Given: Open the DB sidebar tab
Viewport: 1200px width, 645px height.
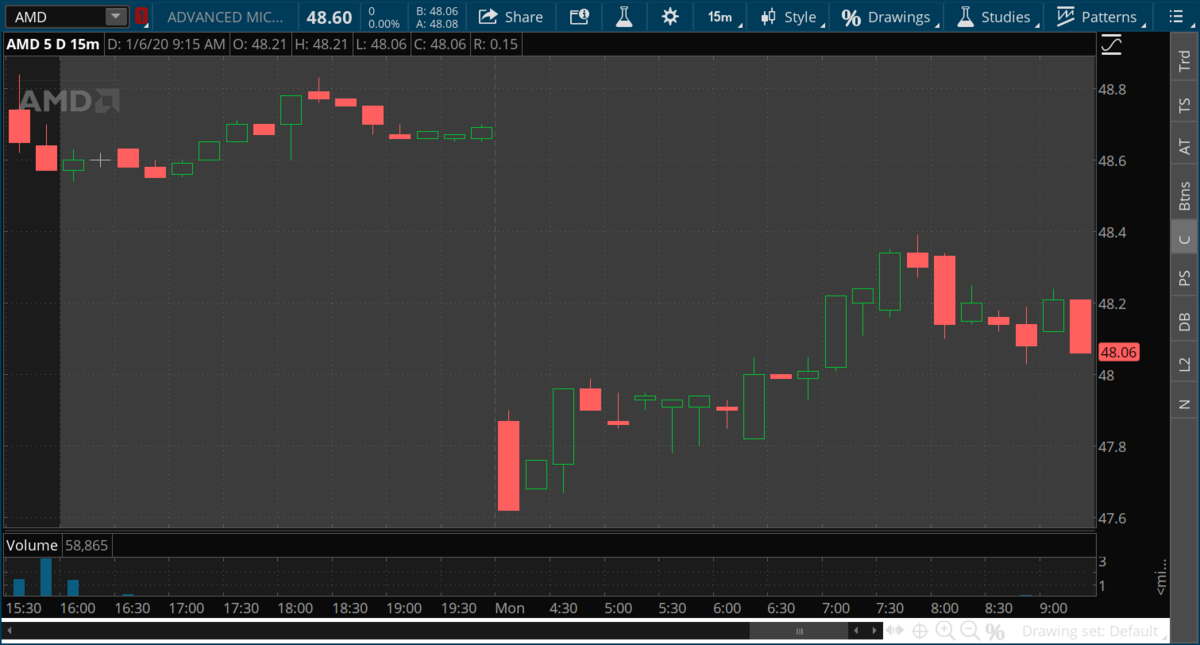Looking at the screenshot, I should [x=1184, y=321].
